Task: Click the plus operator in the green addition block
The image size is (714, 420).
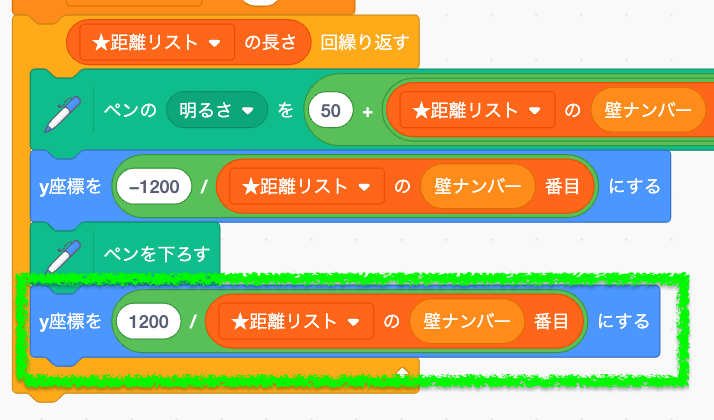Action: tap(367, 111)
